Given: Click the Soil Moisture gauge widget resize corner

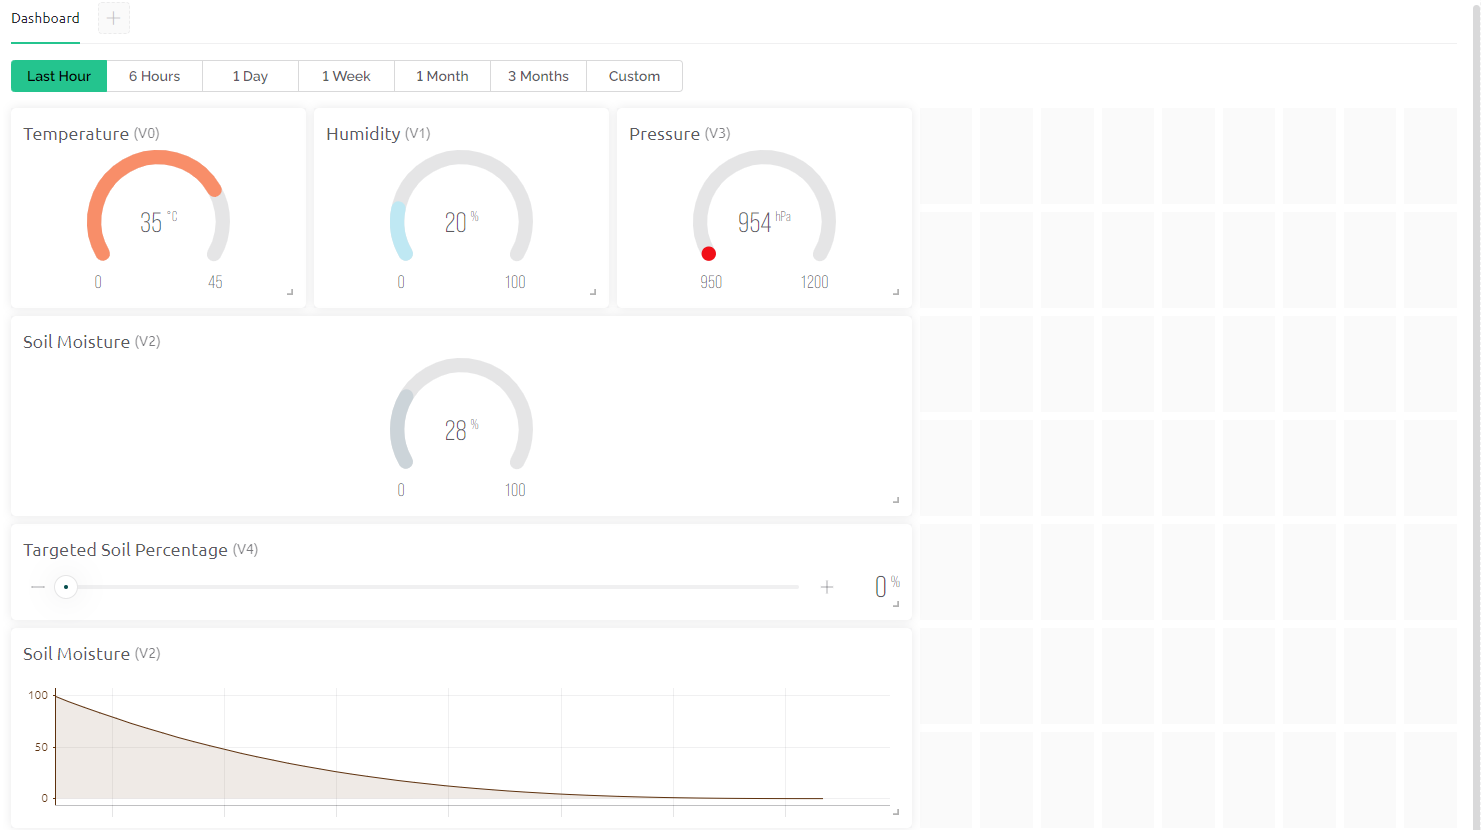Looking at the screenshot, I should pos(896,500).
